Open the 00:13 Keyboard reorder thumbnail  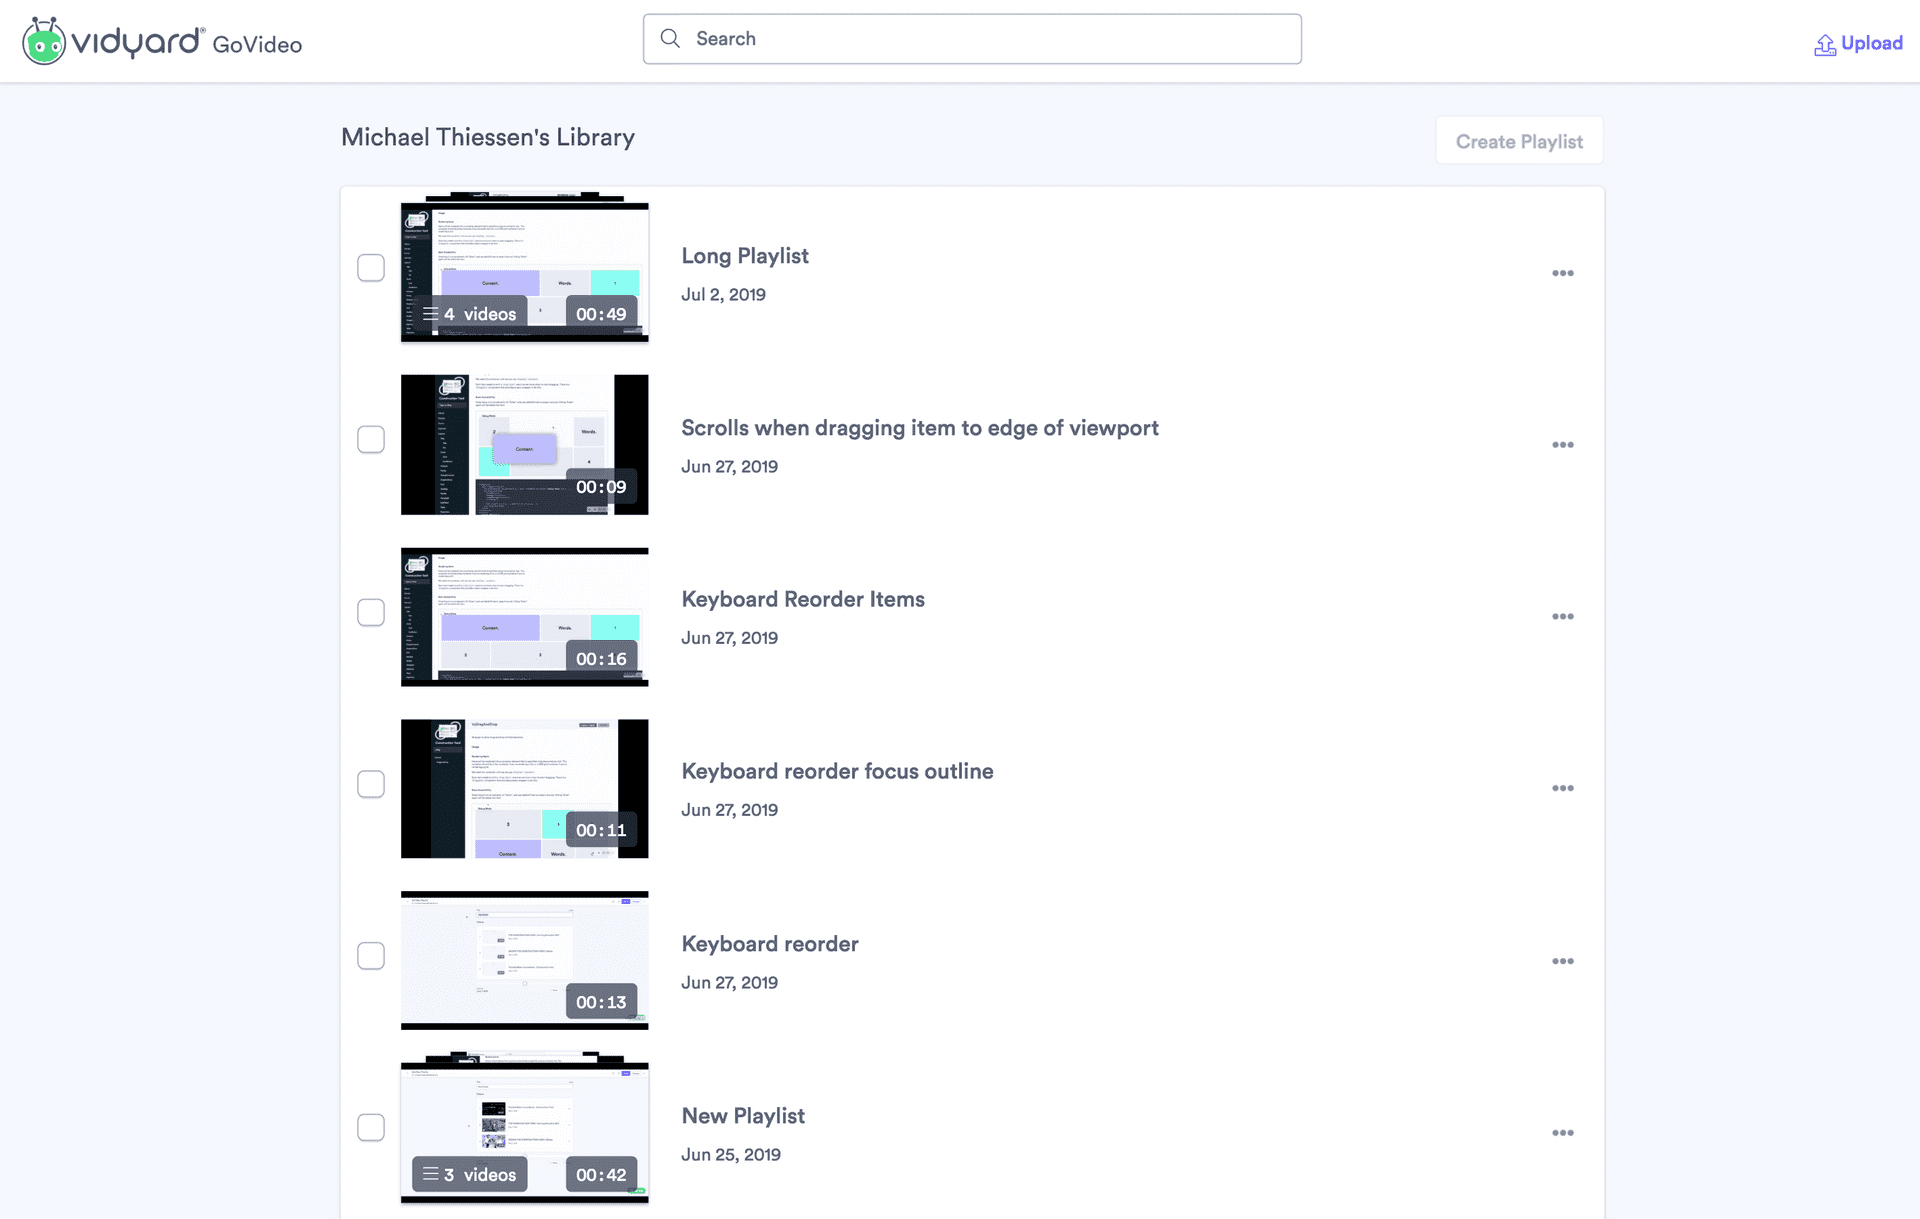coord(524,961)
